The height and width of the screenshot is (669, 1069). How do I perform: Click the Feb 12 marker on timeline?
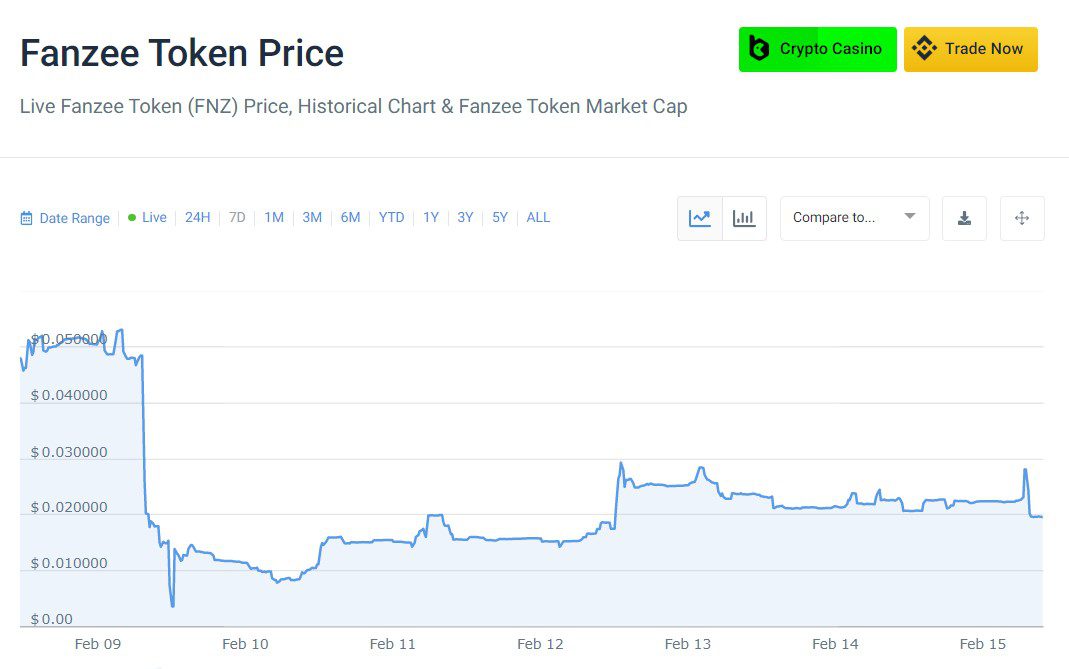[x=541, y=644]
